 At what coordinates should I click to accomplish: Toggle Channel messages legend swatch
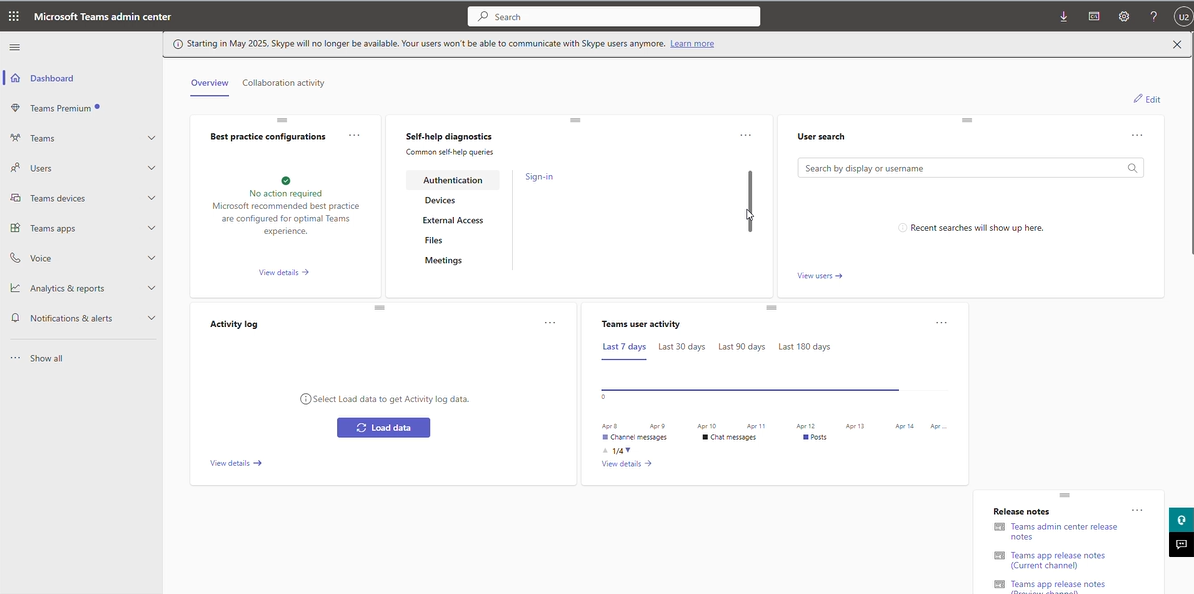[x=605, y=437]
